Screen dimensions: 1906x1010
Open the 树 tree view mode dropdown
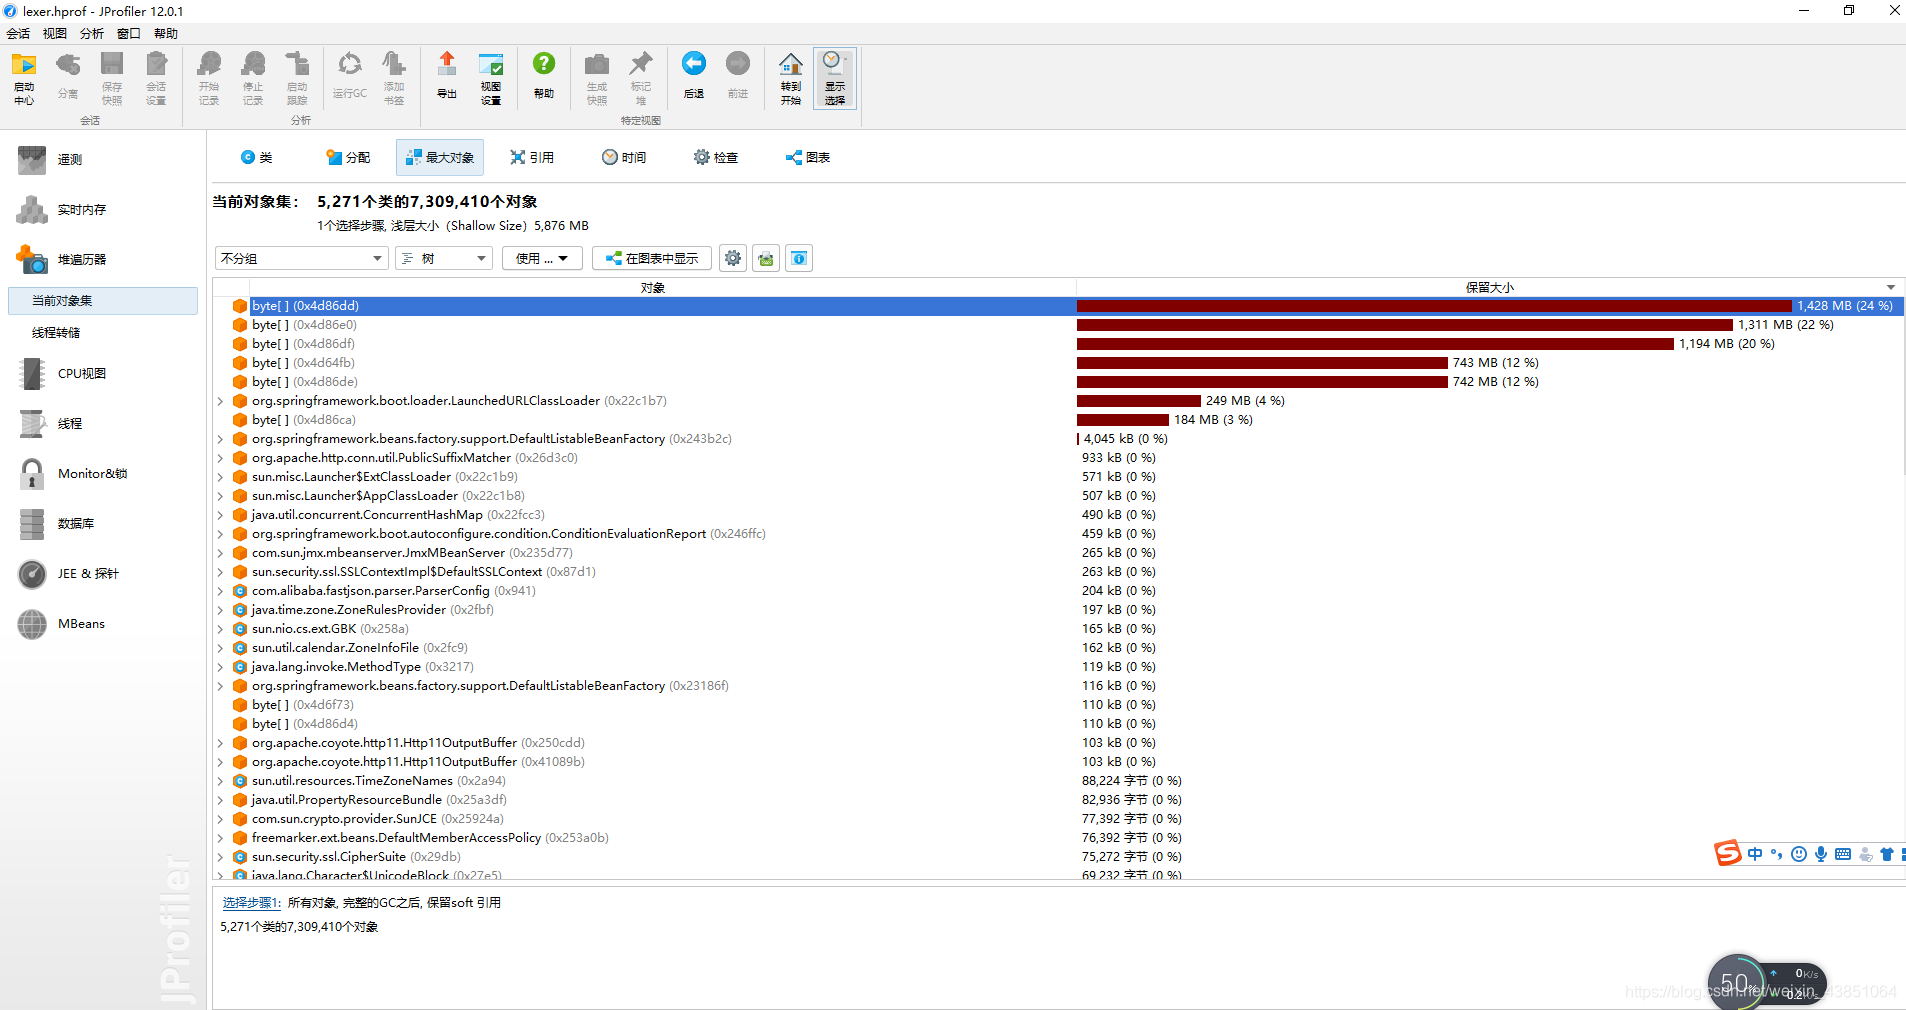(444, 258)
